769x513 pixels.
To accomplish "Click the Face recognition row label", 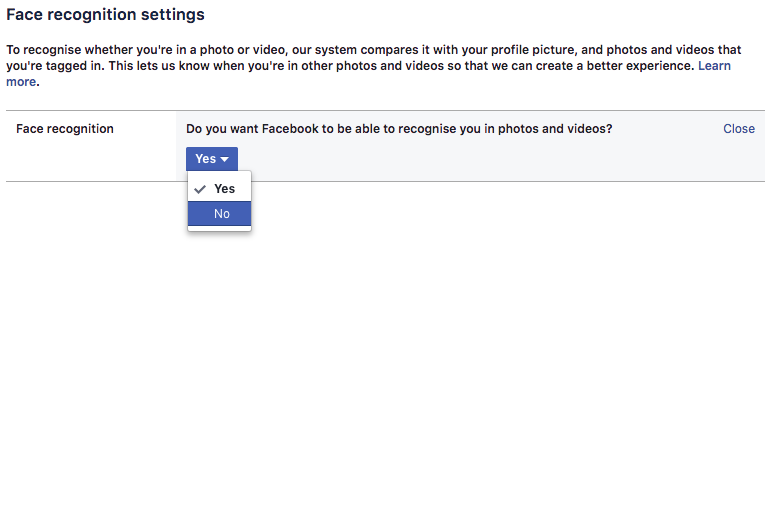I will pyautogui.click(x=65, y=129).
